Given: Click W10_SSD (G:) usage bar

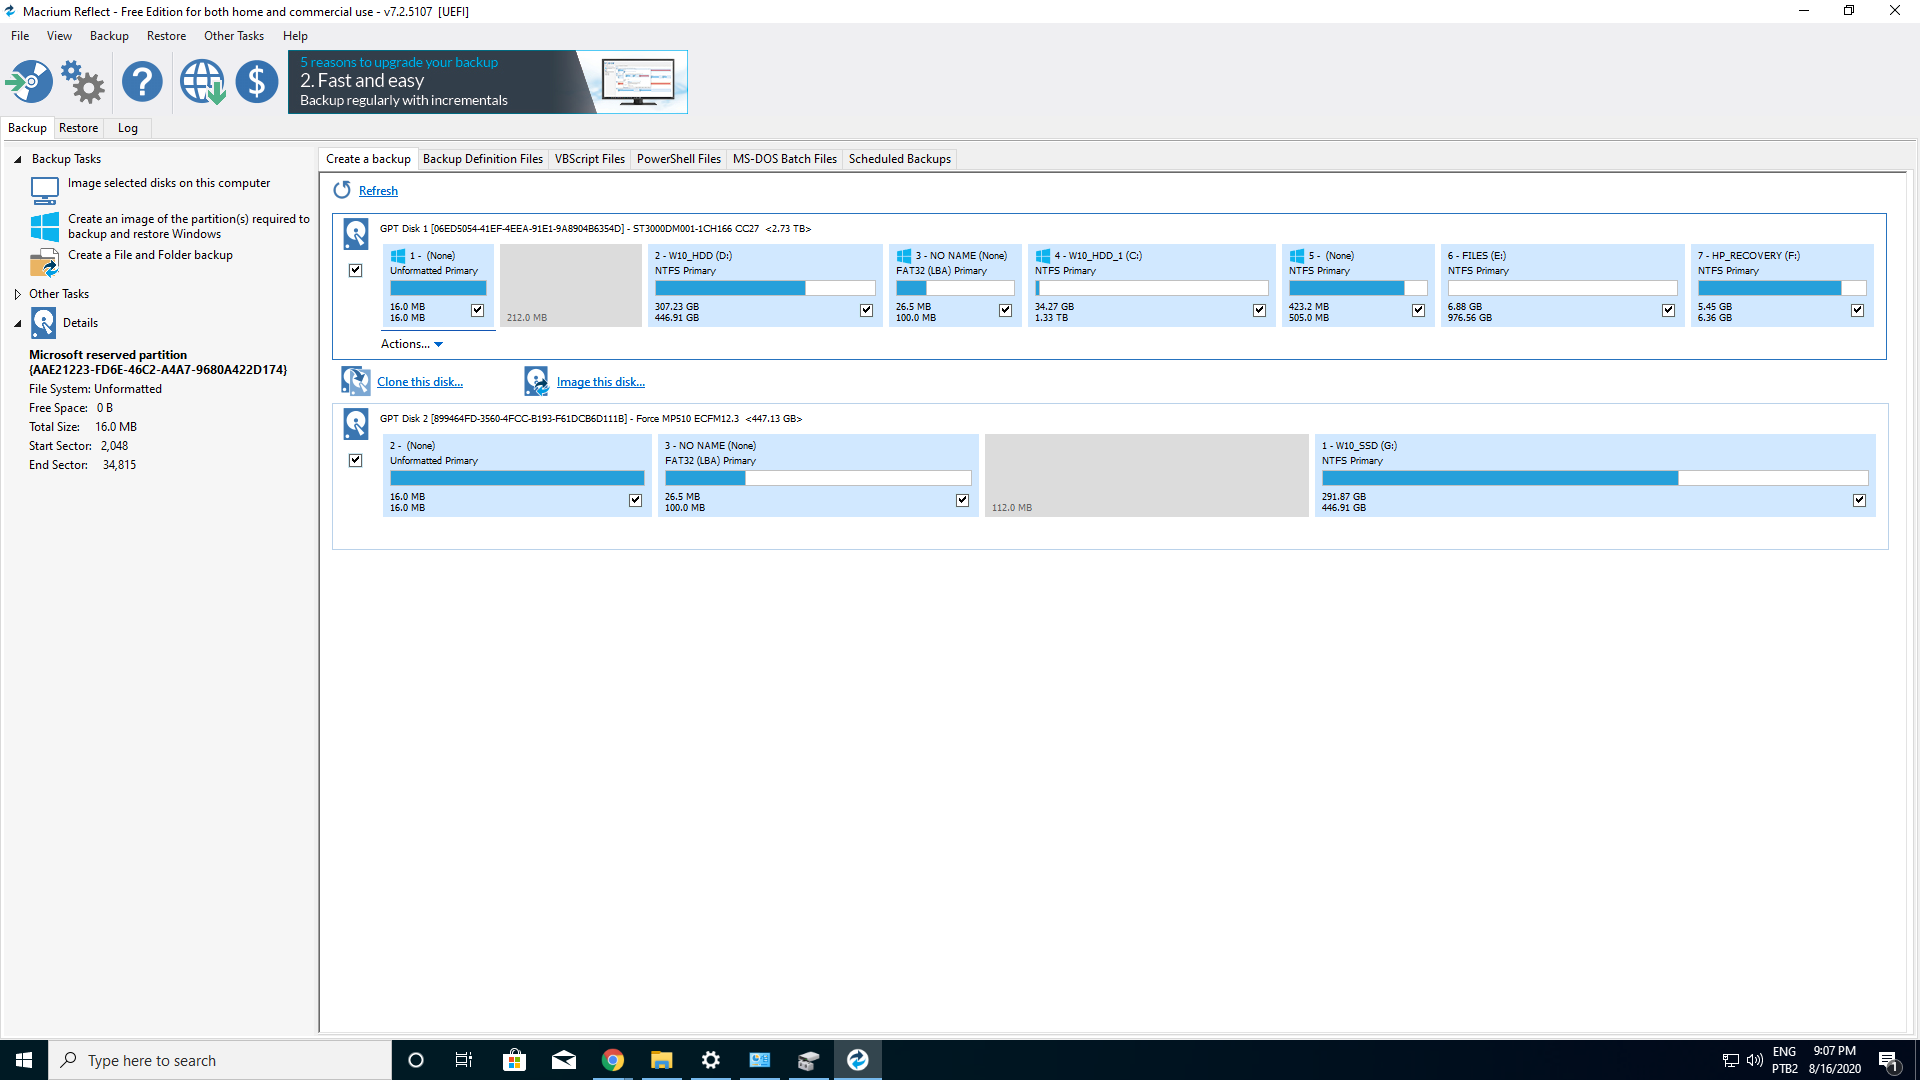Looking at the screenshot, I should [1595, 478].
